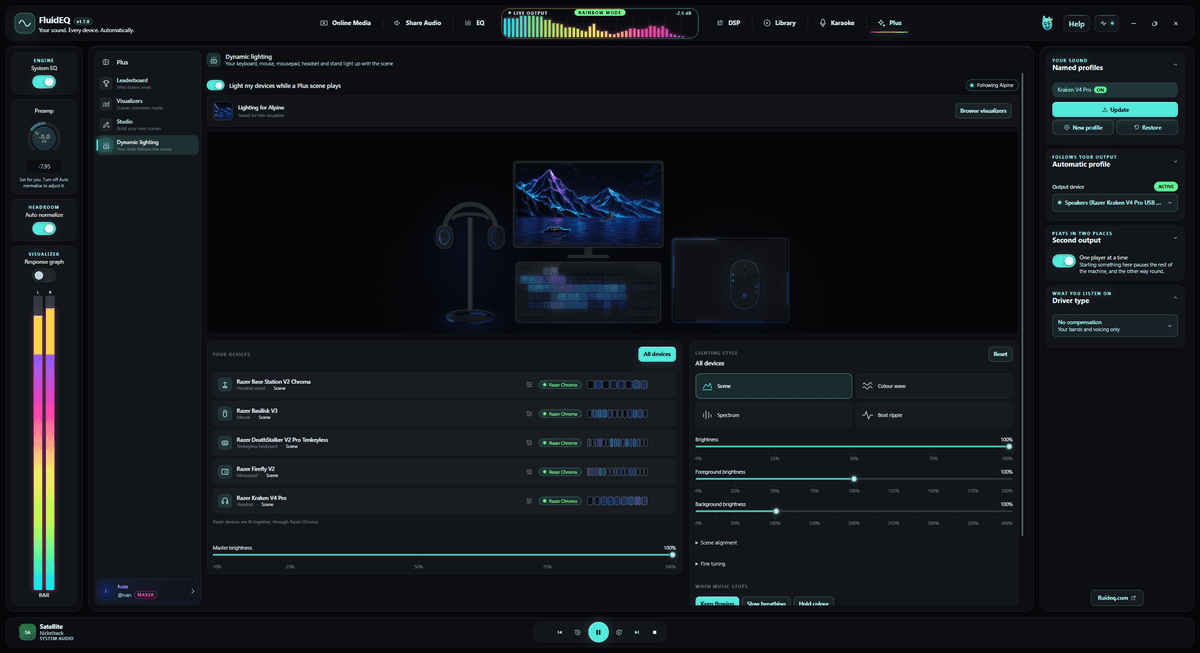Select the Beat ripple lighting style
Image resolution: width=1200 pixels, height=653 pixels.
pyautogui.click(x=934, y=415)
